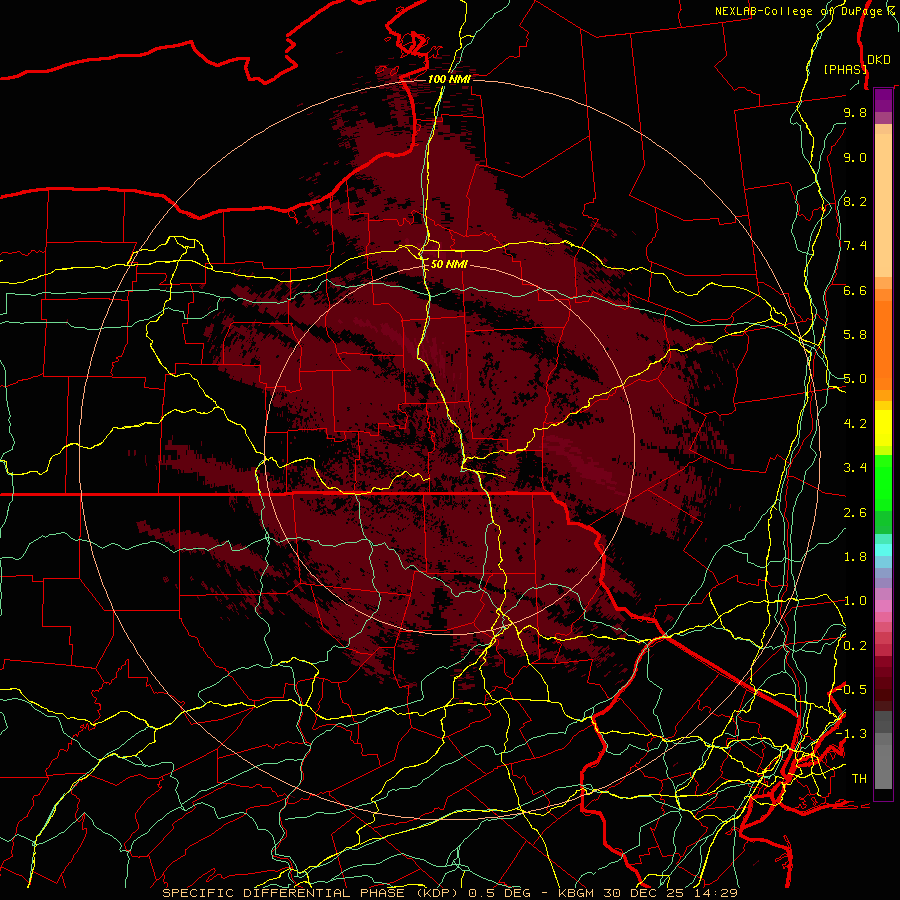Click the 3.4 legend value

click(x=855, y=468)
